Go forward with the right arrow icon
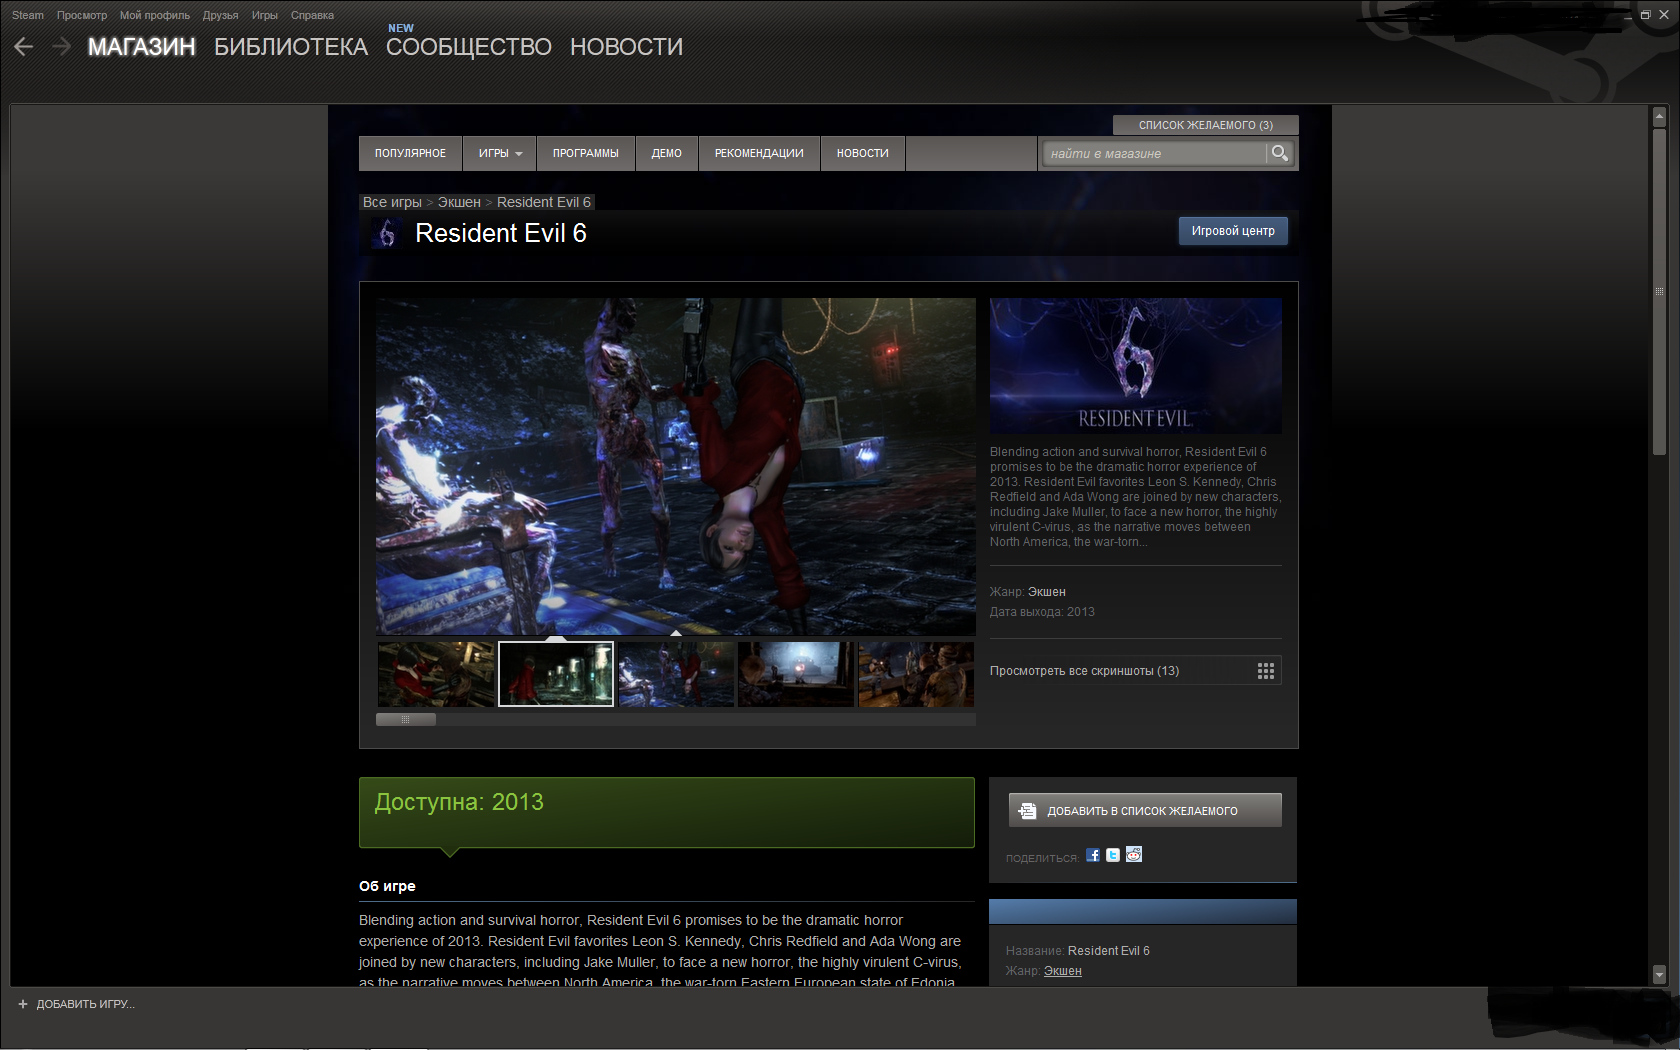This screenshot has height=1050, width=1680. click(x=61, y=47)
